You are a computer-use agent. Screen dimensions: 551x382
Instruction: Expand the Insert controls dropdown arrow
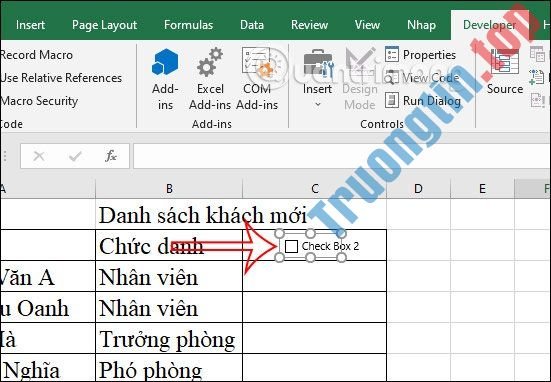[318, 104]
